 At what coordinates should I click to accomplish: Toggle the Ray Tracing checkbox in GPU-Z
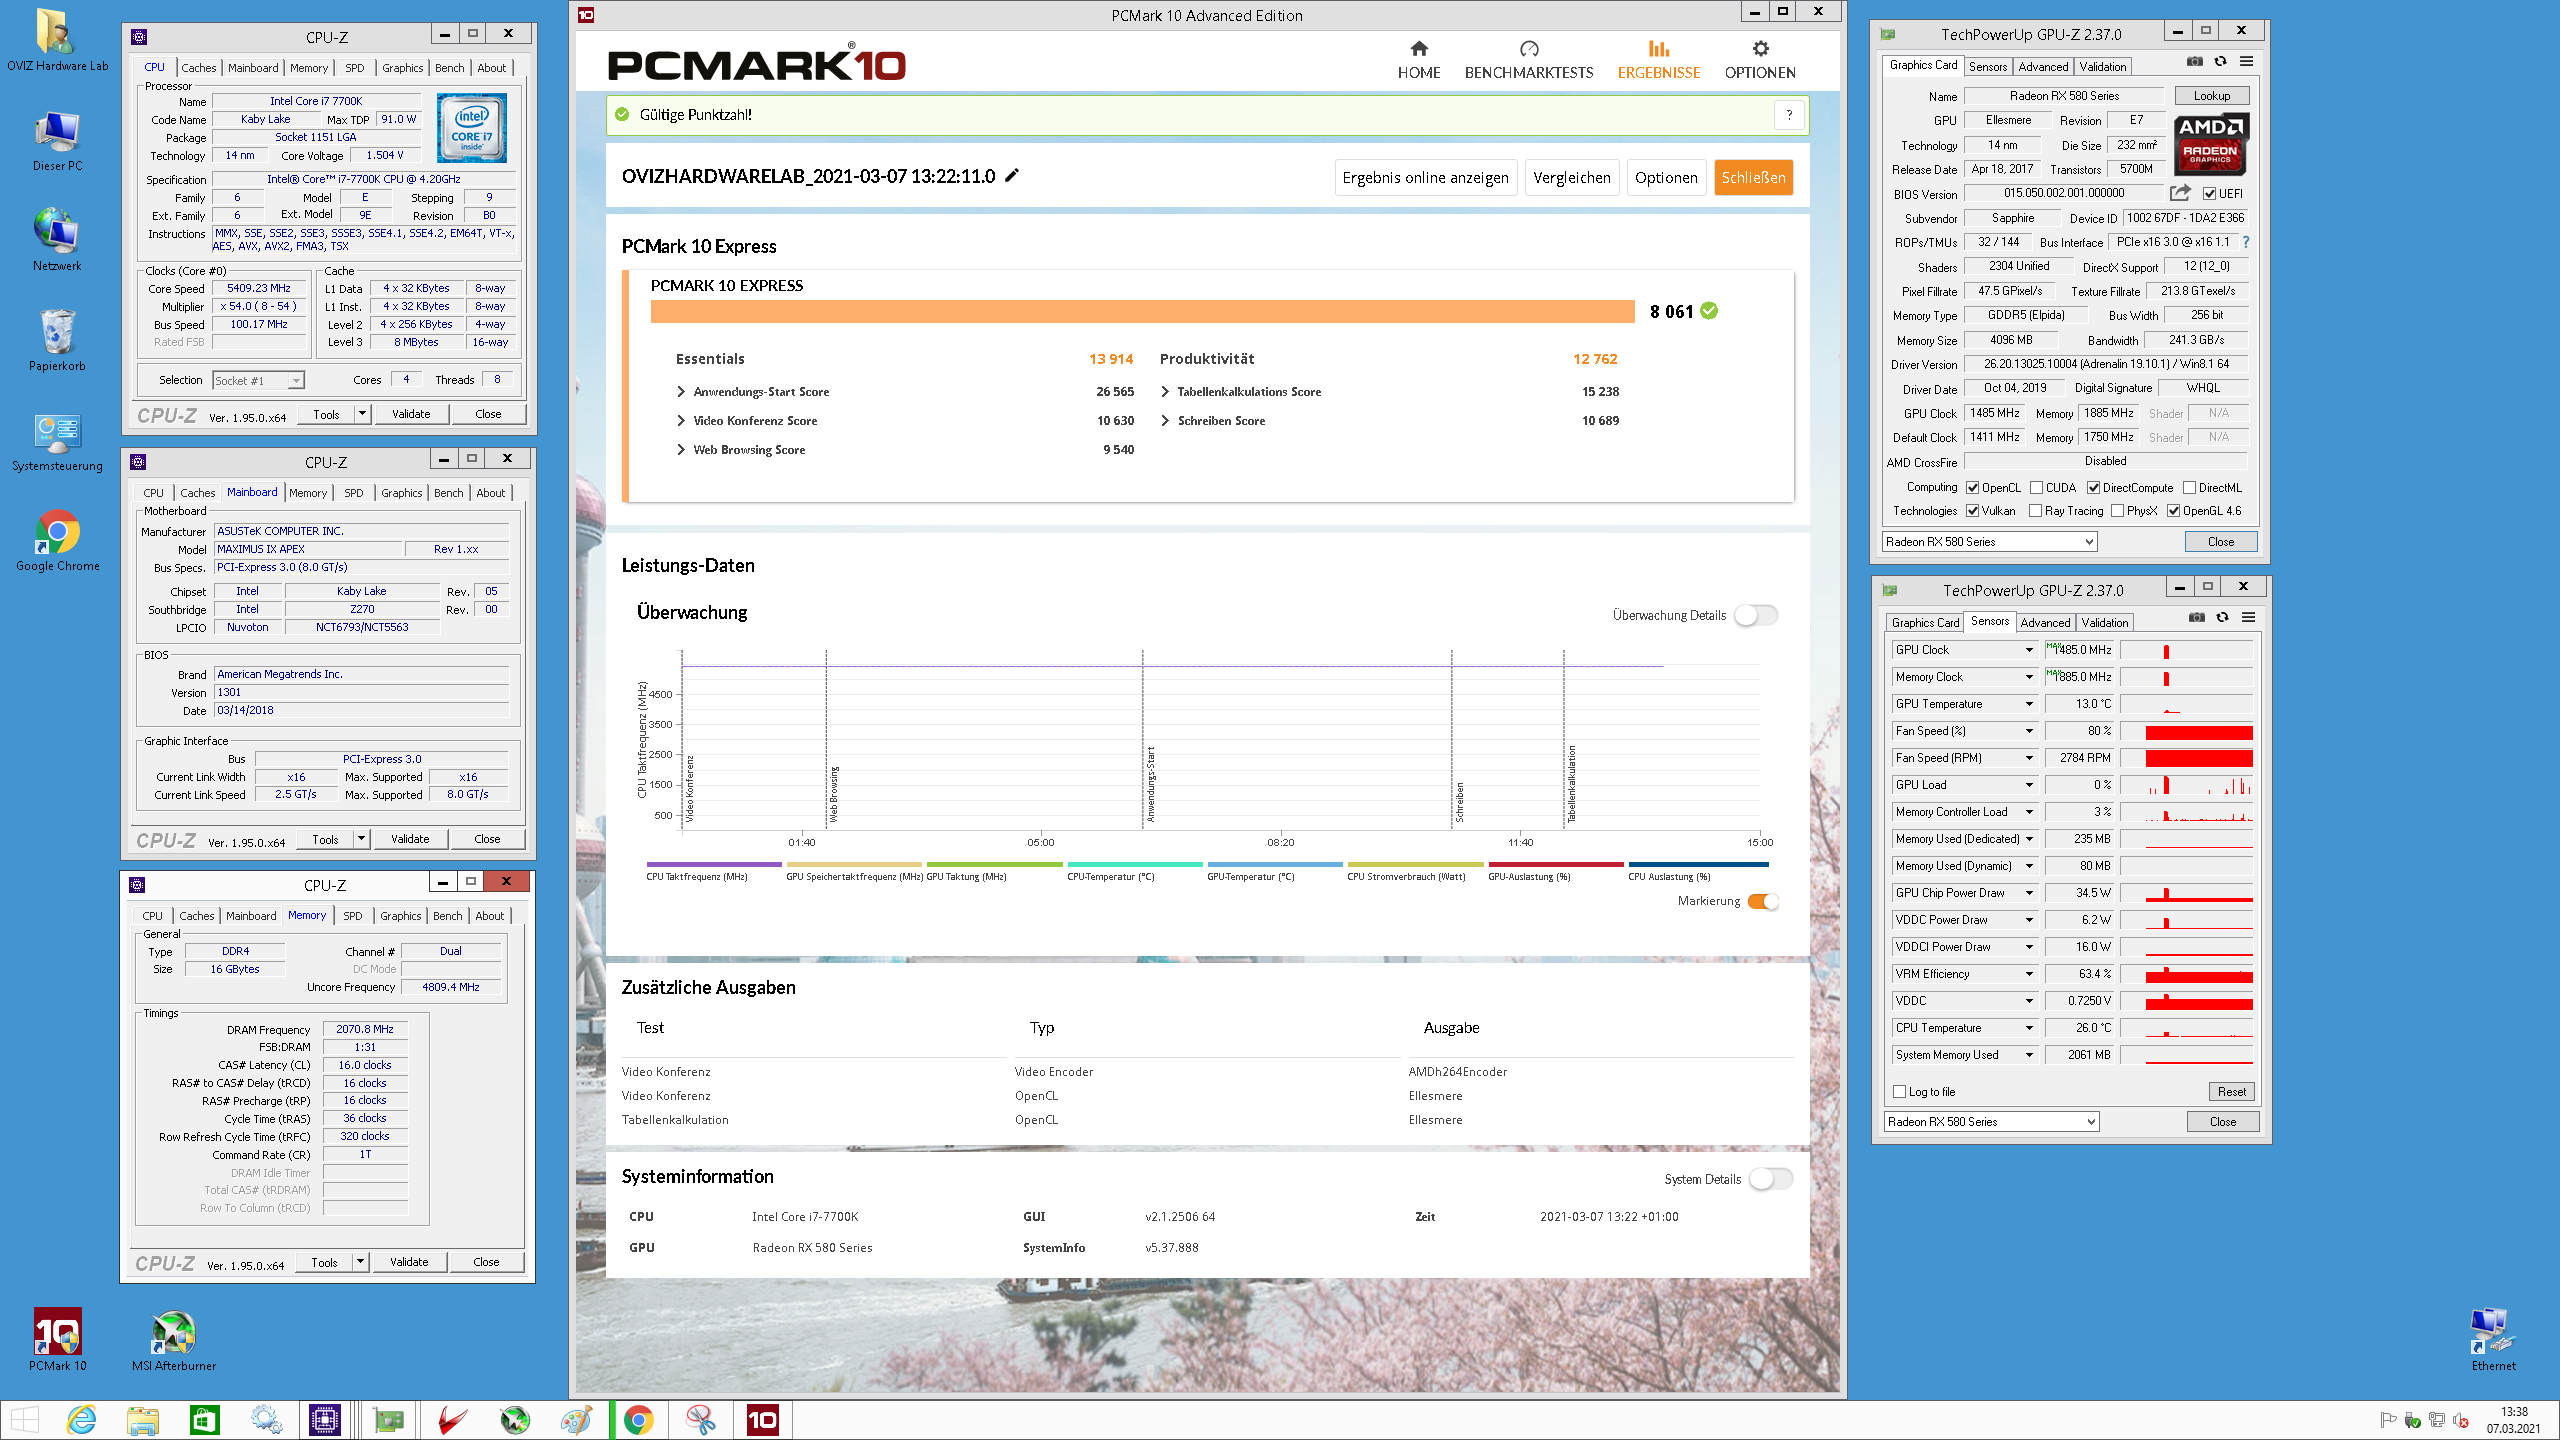point(2035,511)
